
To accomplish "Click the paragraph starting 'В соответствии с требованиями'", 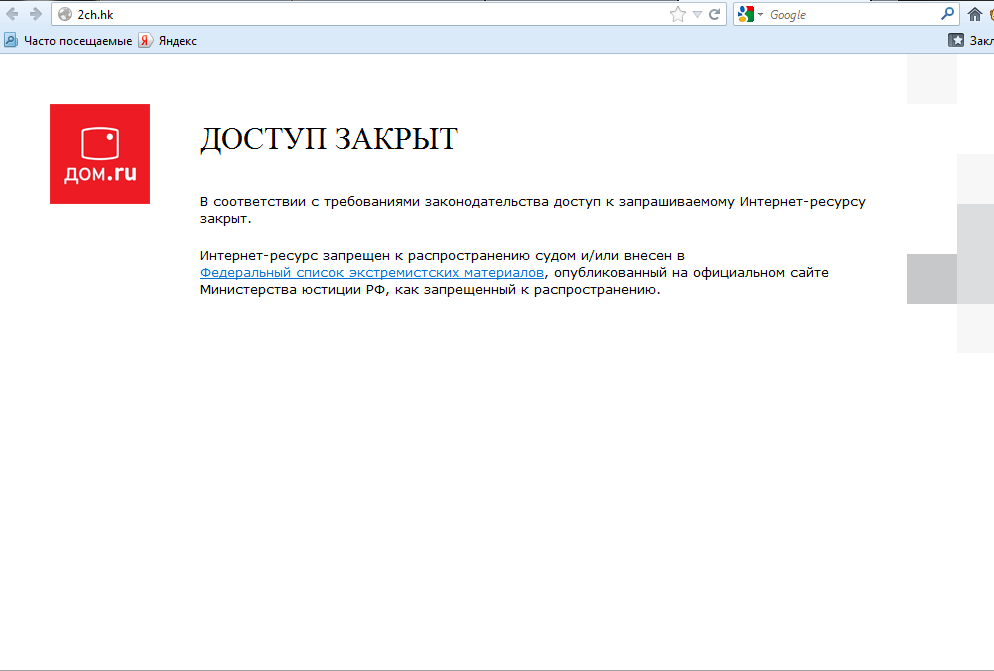I will pyautogui.click(x=532, y=210).
